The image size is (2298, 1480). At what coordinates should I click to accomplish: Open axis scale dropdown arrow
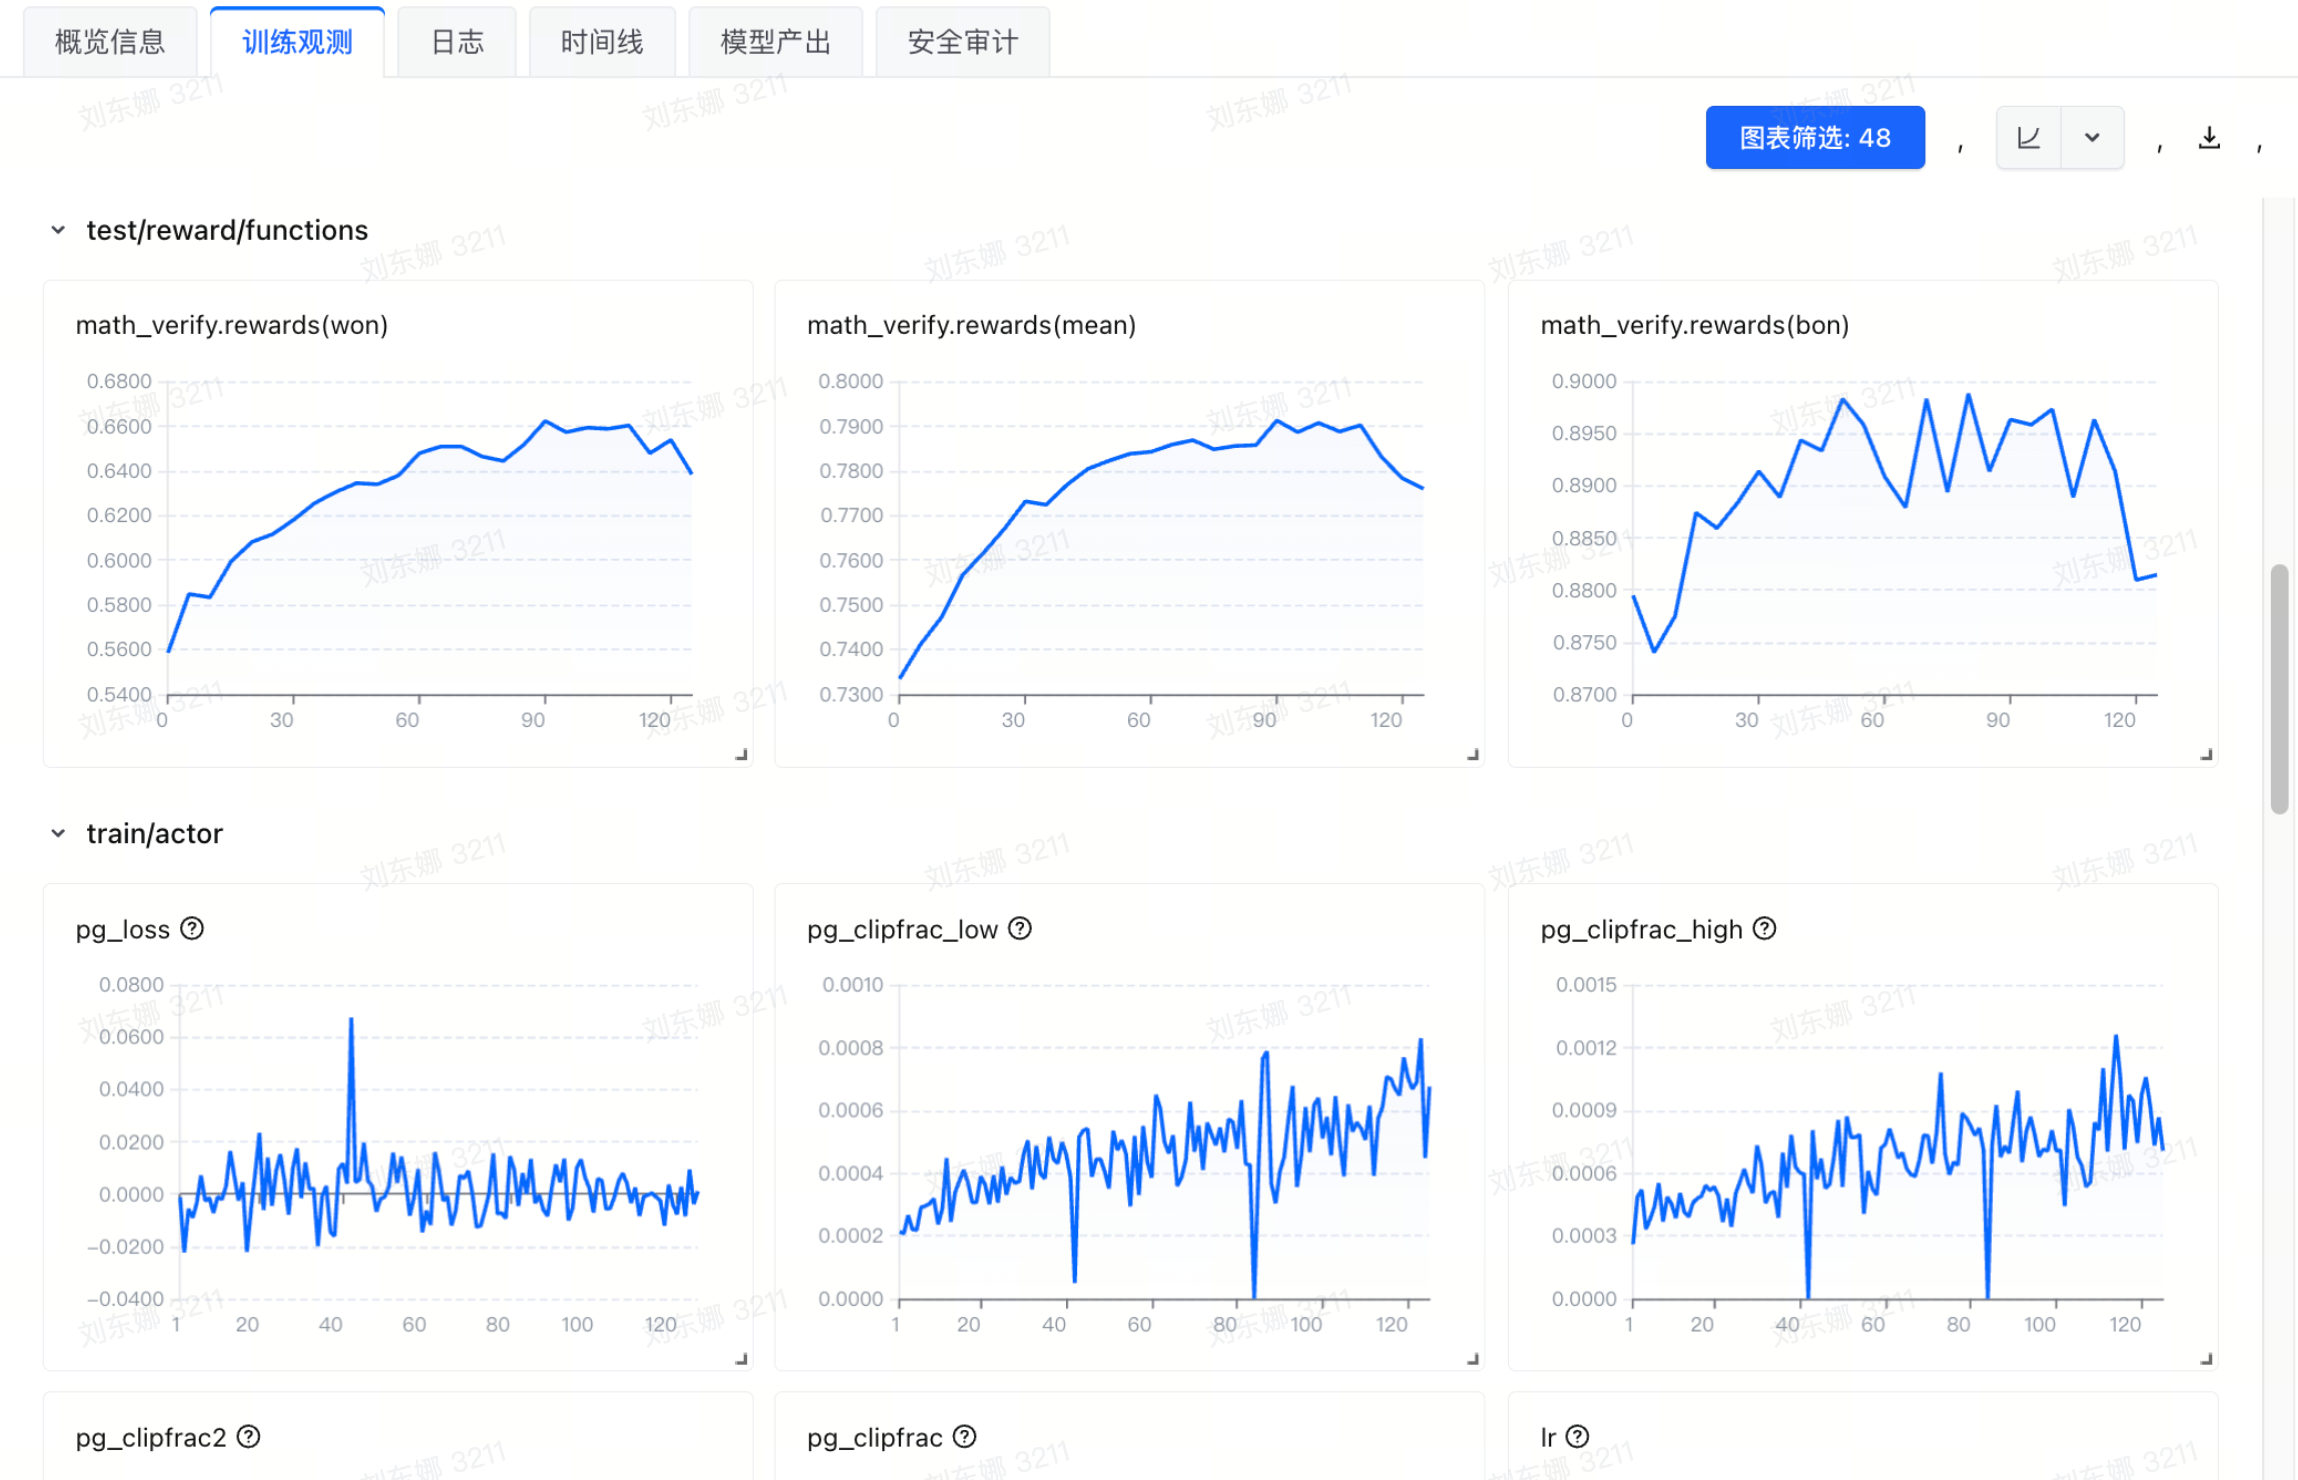(x=2091, y=138)
